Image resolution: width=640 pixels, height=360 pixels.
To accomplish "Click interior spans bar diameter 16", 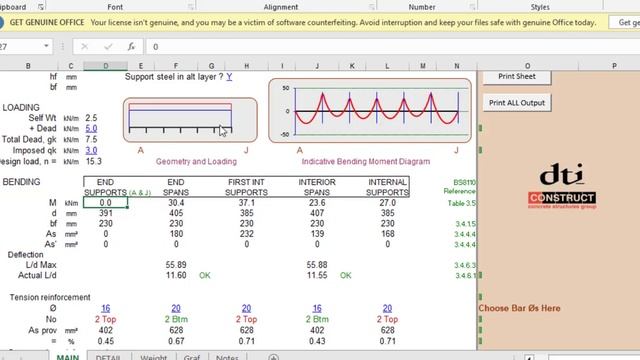I will coord(317,309).
